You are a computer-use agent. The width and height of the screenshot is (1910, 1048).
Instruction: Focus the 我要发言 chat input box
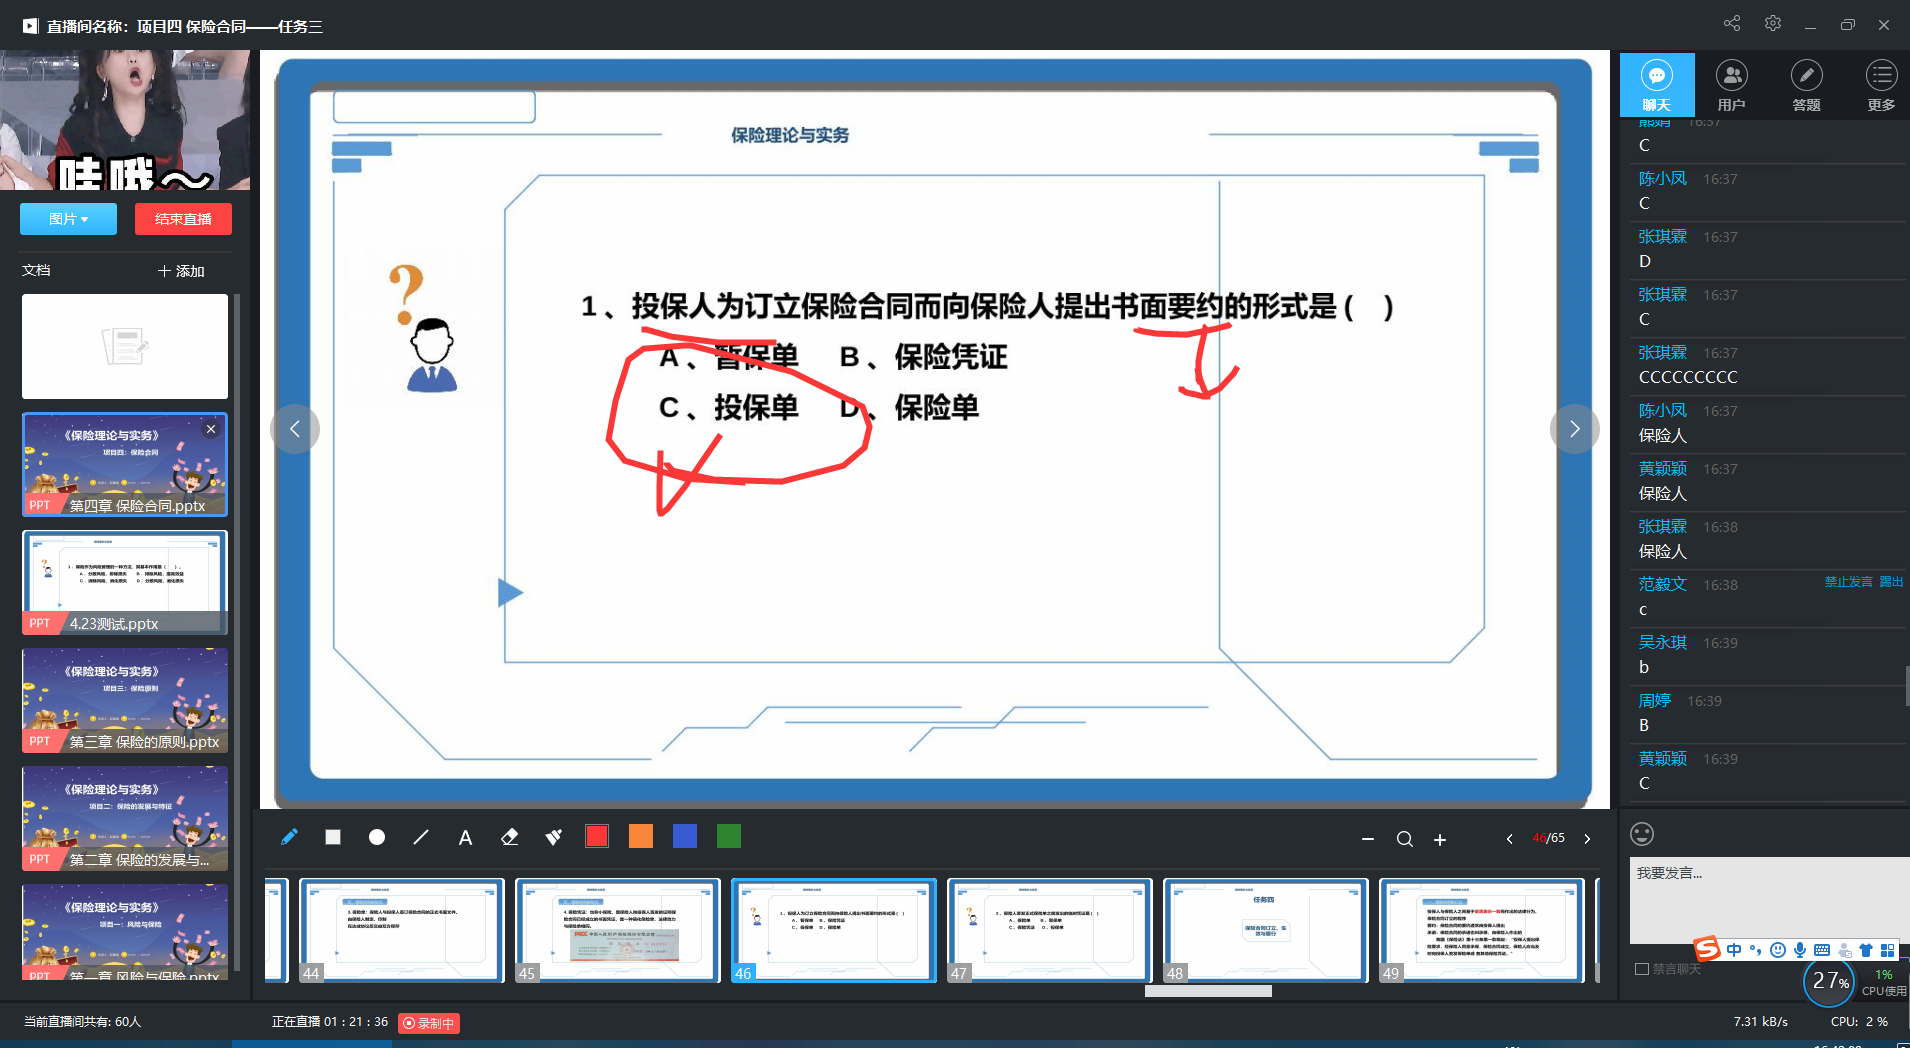1770,898
